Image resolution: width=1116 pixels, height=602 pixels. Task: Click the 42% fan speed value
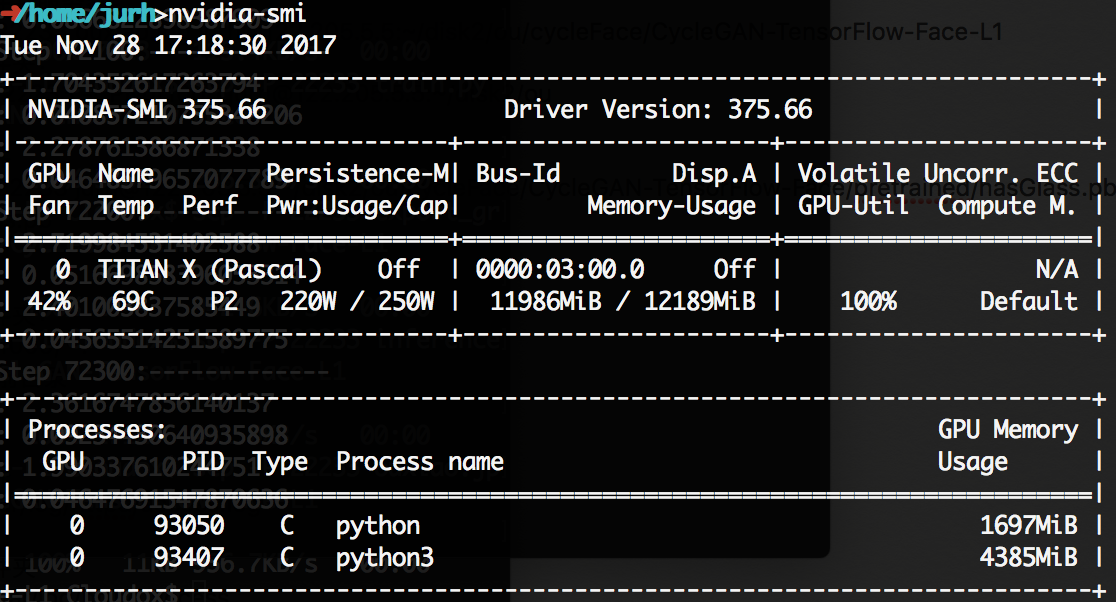(49, 301)
